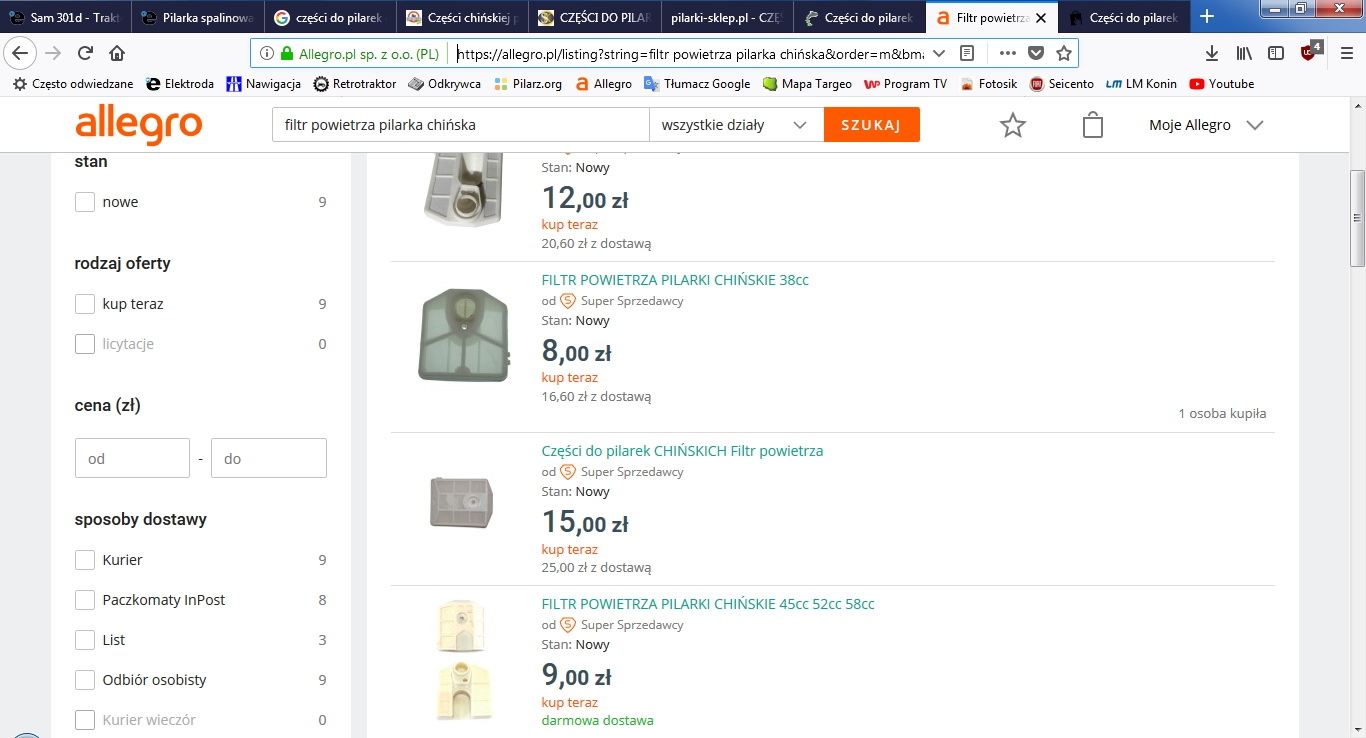
Task: Expand the 'wszystkie działy' category dropdown
Action: tap(736, 125)
